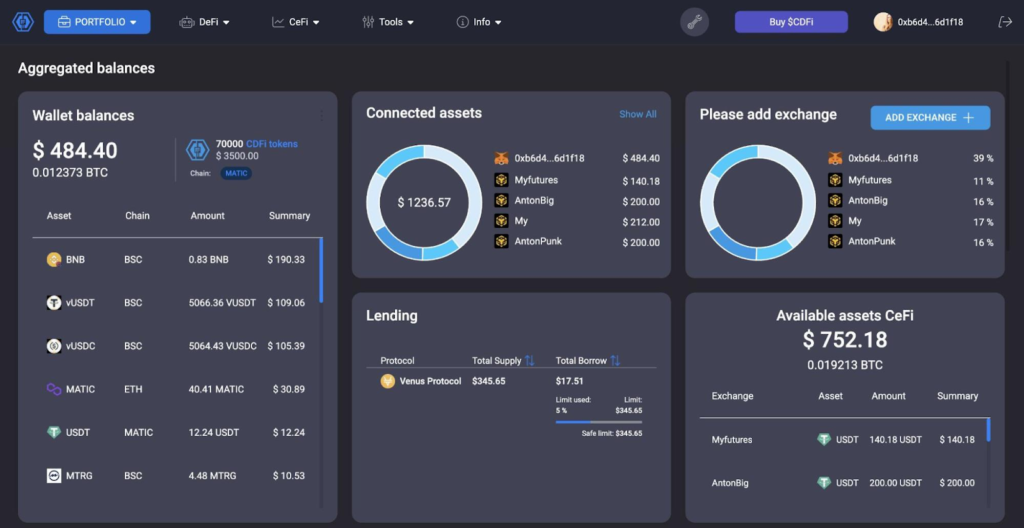Click the MTRG token icon

click(54, 475)
